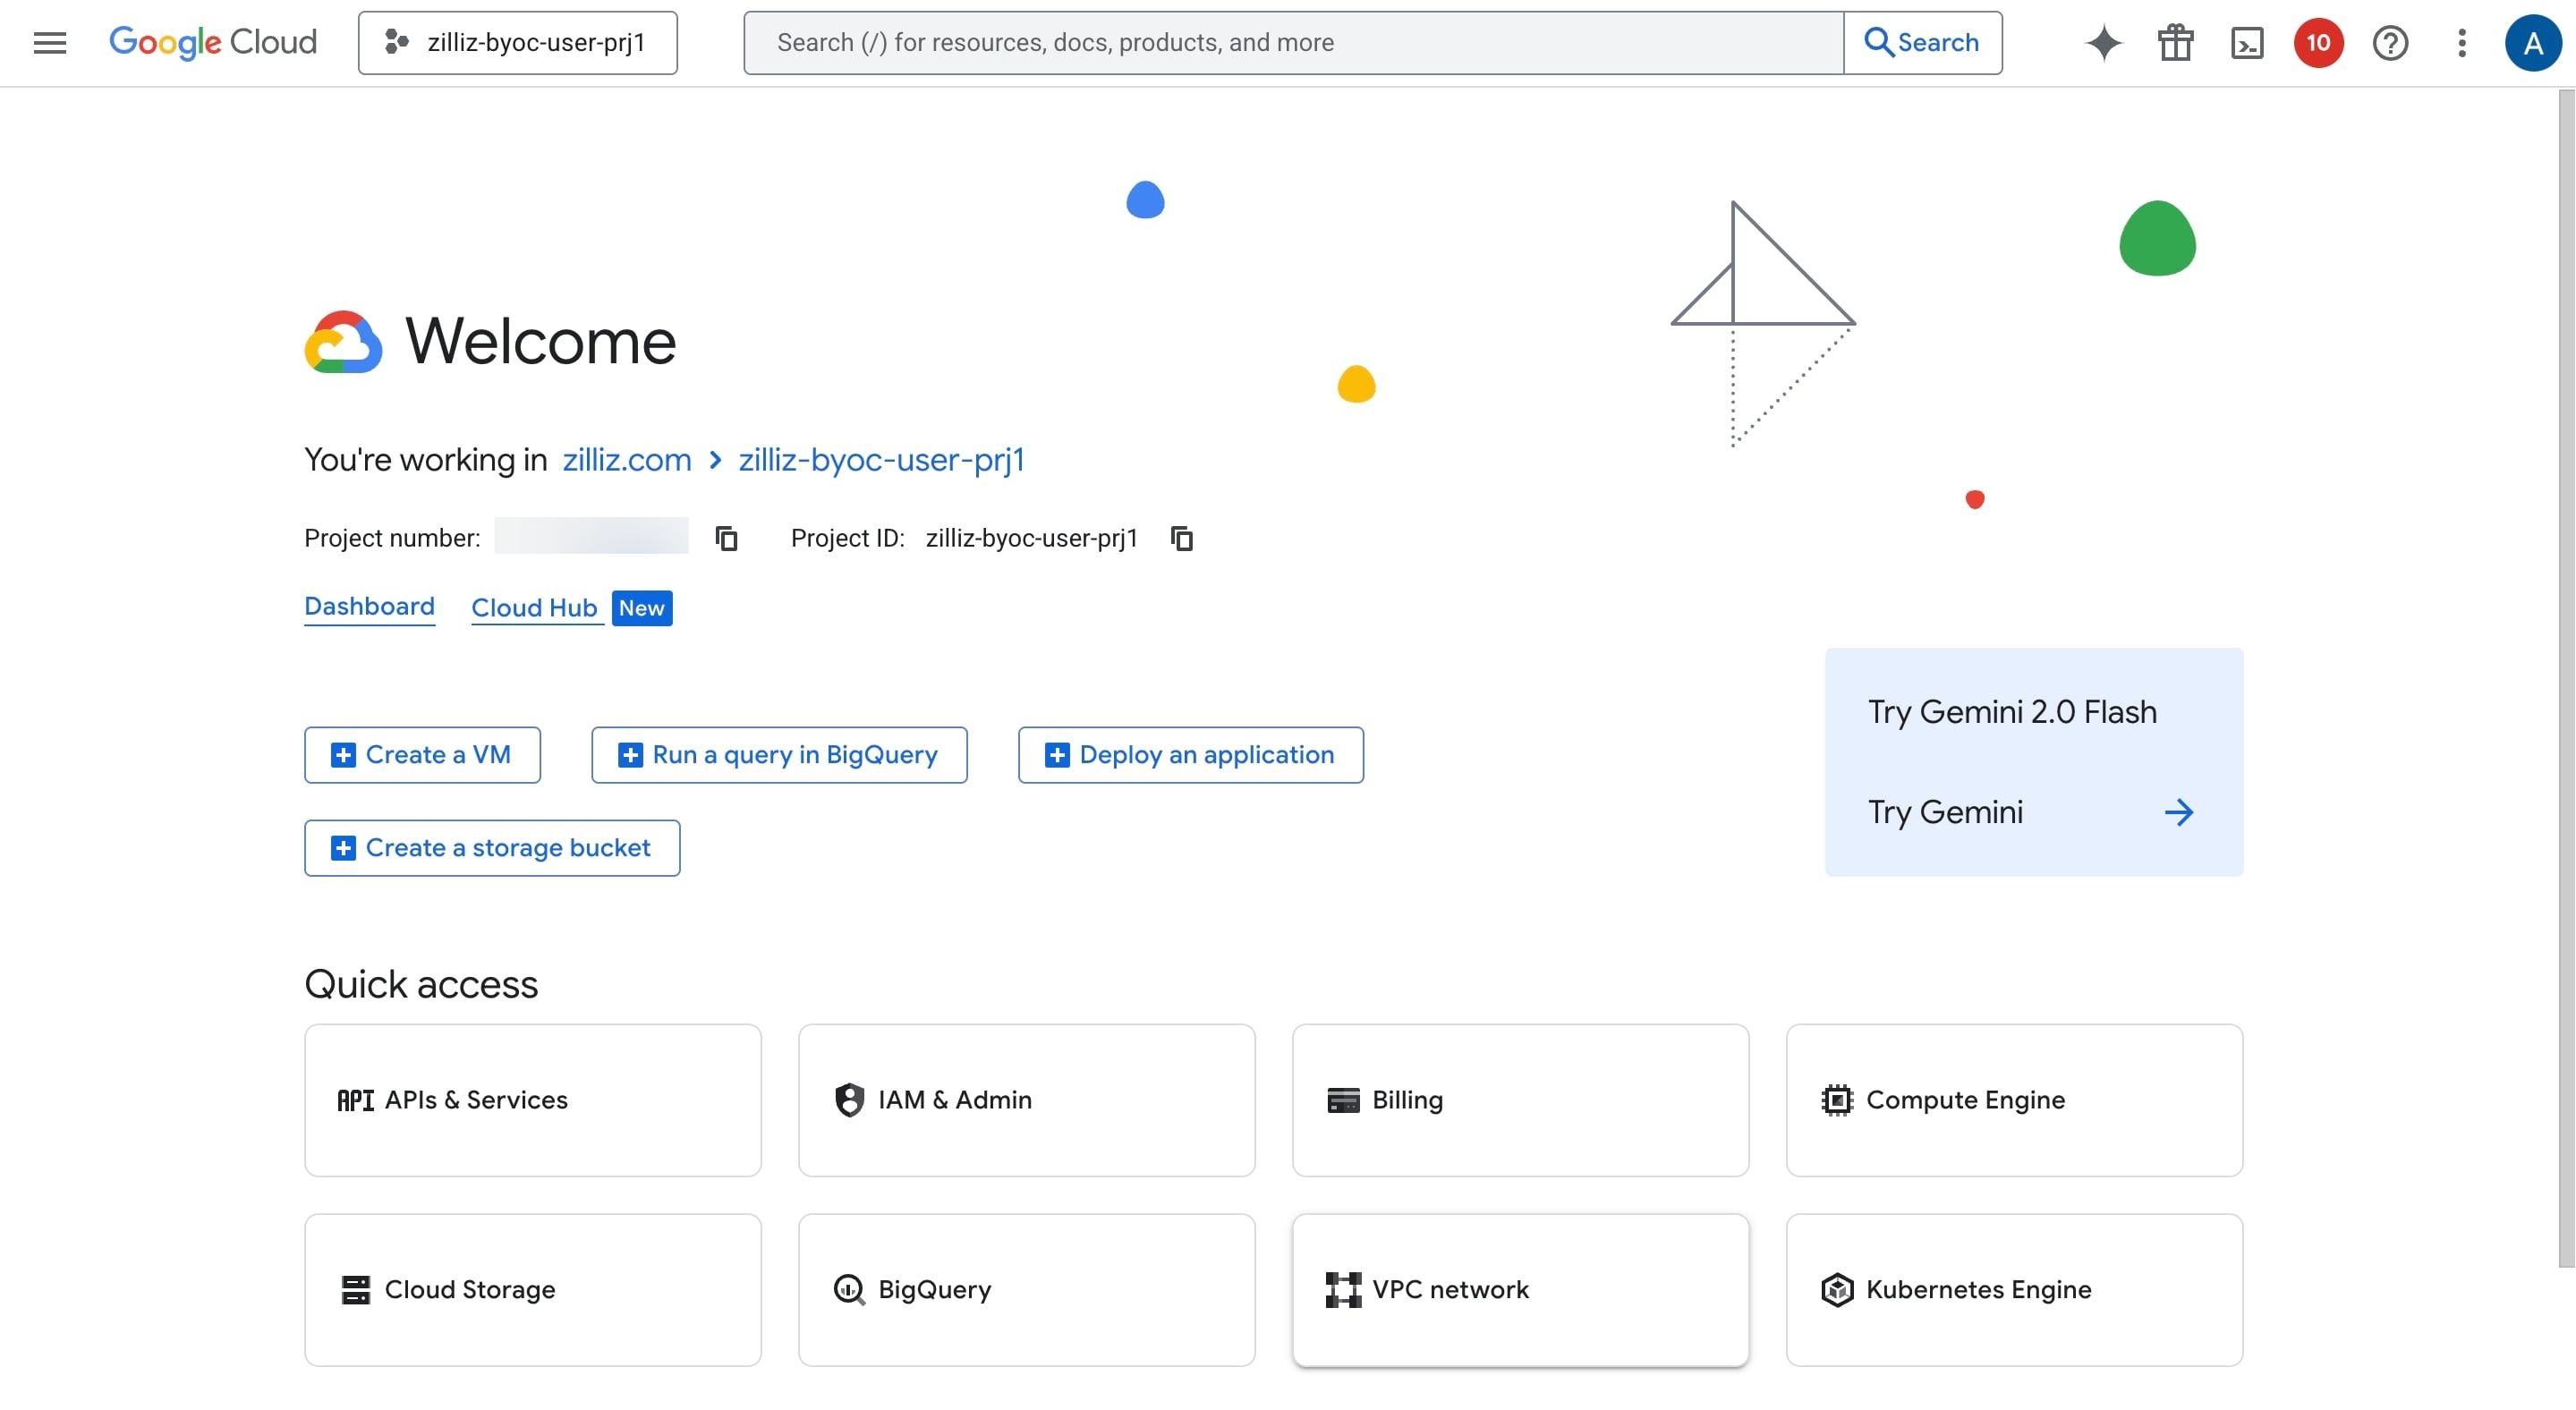Open the three-dot settings menu
Screen dimensions: 2576x1410
coord(2461,43)
